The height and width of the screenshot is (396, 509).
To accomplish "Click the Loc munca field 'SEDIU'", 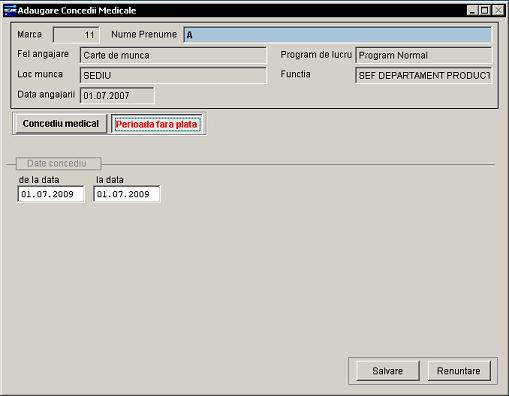I will 173,75.
